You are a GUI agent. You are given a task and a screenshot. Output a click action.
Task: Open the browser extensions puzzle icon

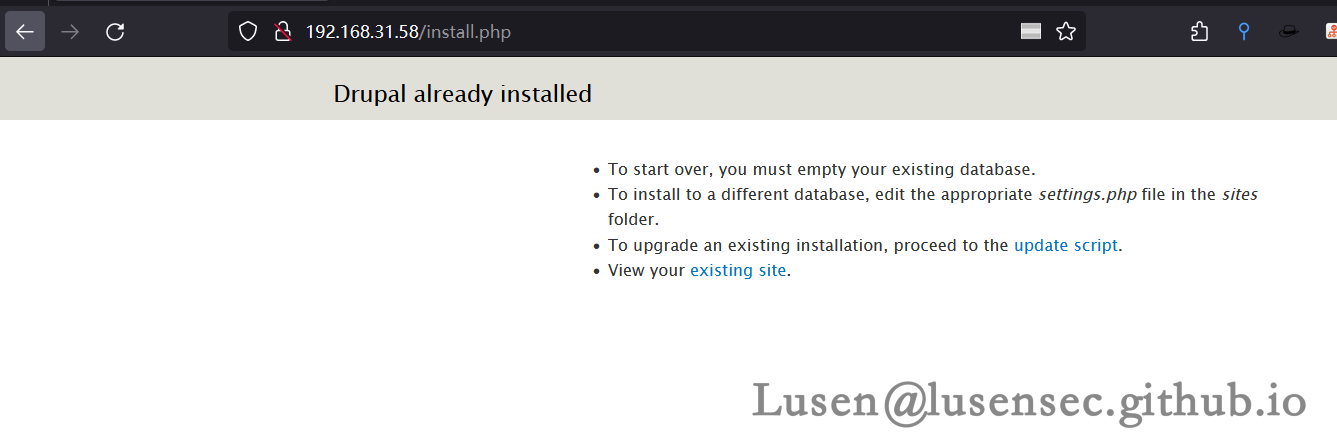click(1199, 32)
